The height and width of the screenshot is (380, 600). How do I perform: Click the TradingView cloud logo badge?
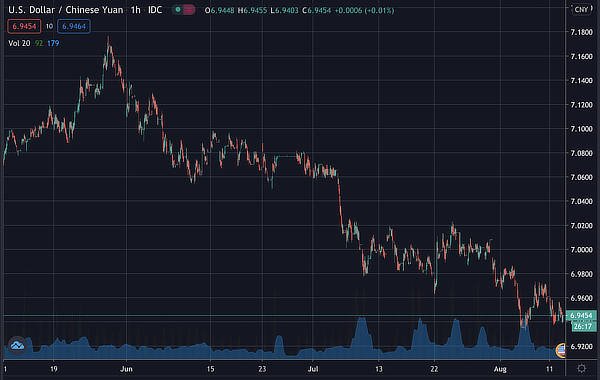click(18, 345)
